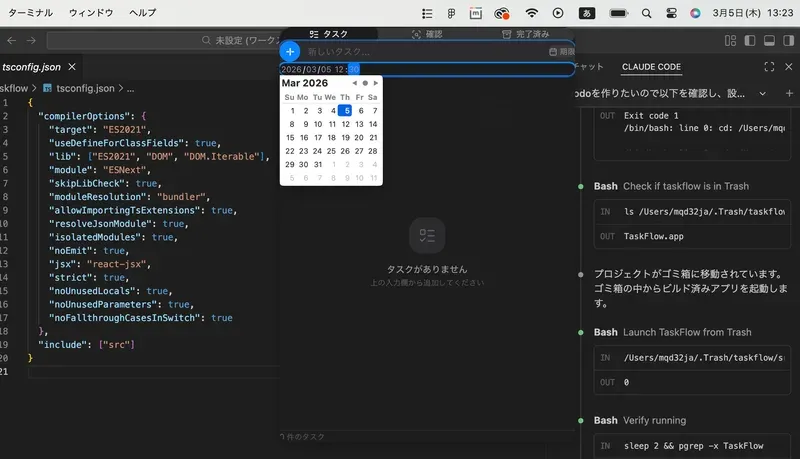Click the blue plus add-task button
The image size is (800, 459).
290,52
